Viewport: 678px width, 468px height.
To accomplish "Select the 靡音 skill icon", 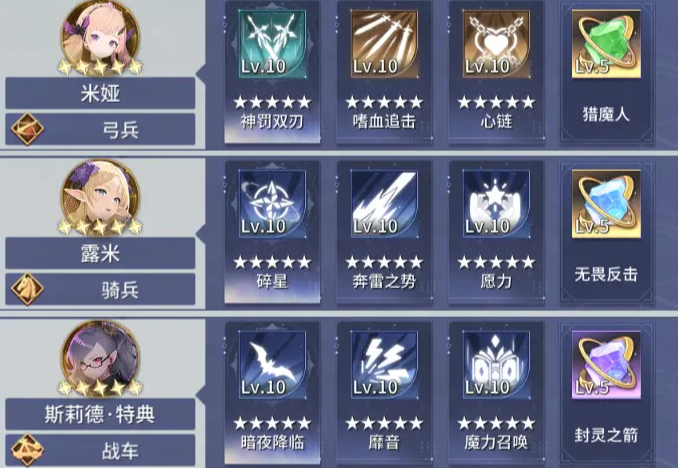I will tap(384, 365).
